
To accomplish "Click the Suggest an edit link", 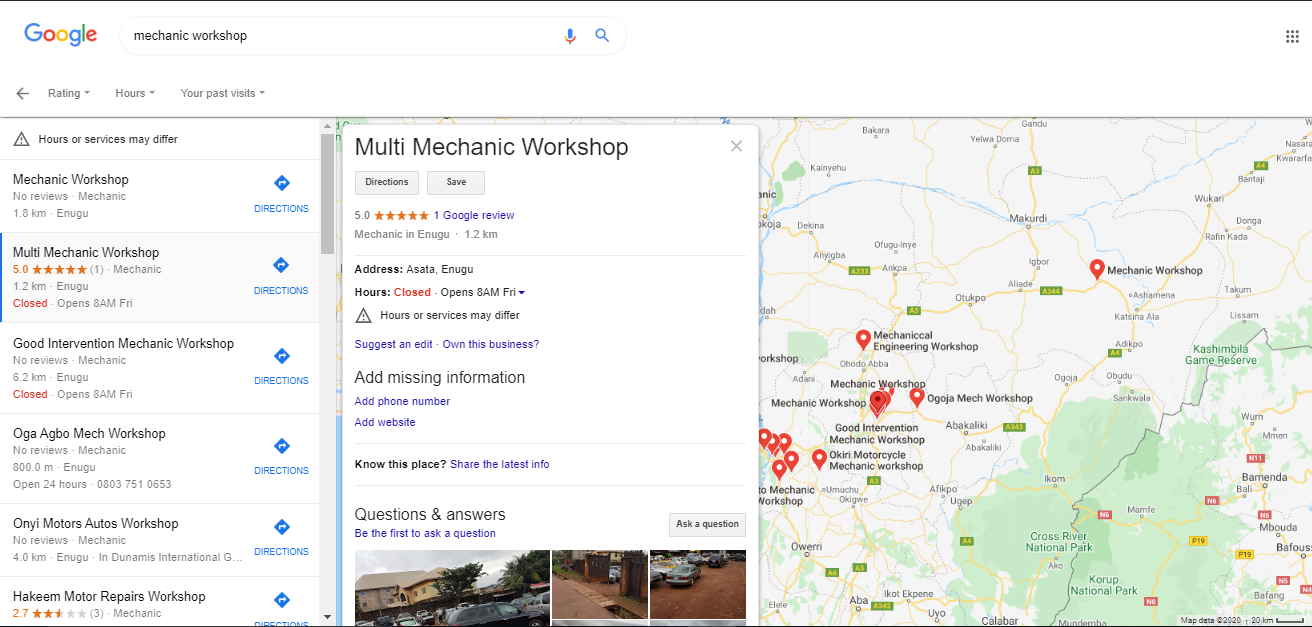I will pyautogui.click(x=394, y=344).
